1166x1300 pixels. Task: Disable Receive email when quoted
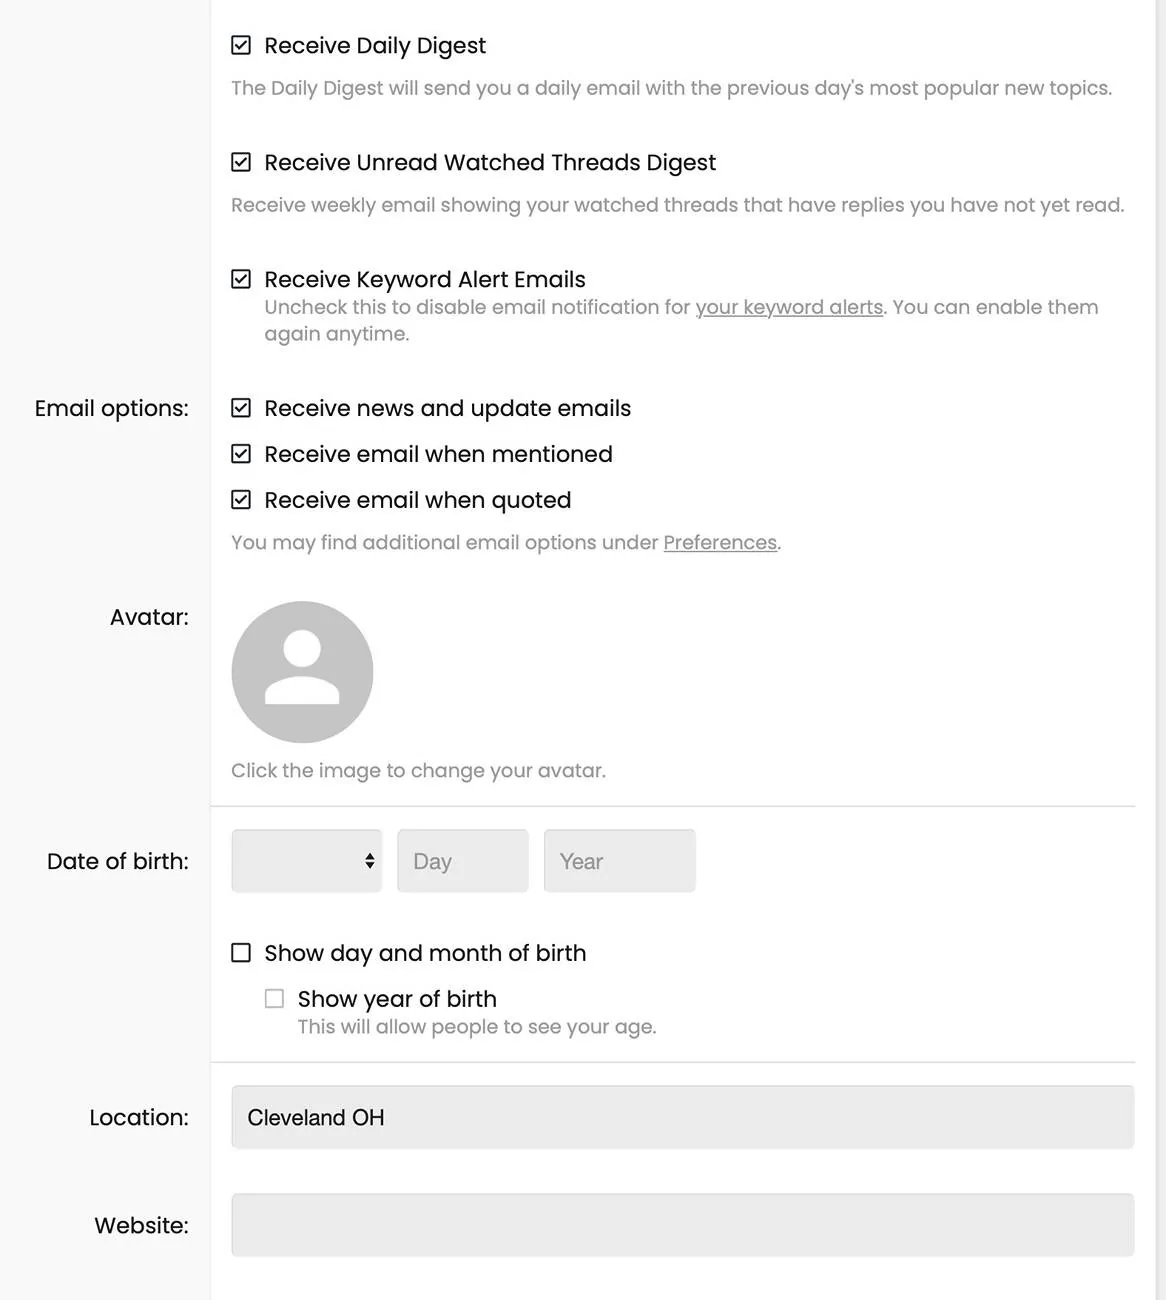pos(241,500)
